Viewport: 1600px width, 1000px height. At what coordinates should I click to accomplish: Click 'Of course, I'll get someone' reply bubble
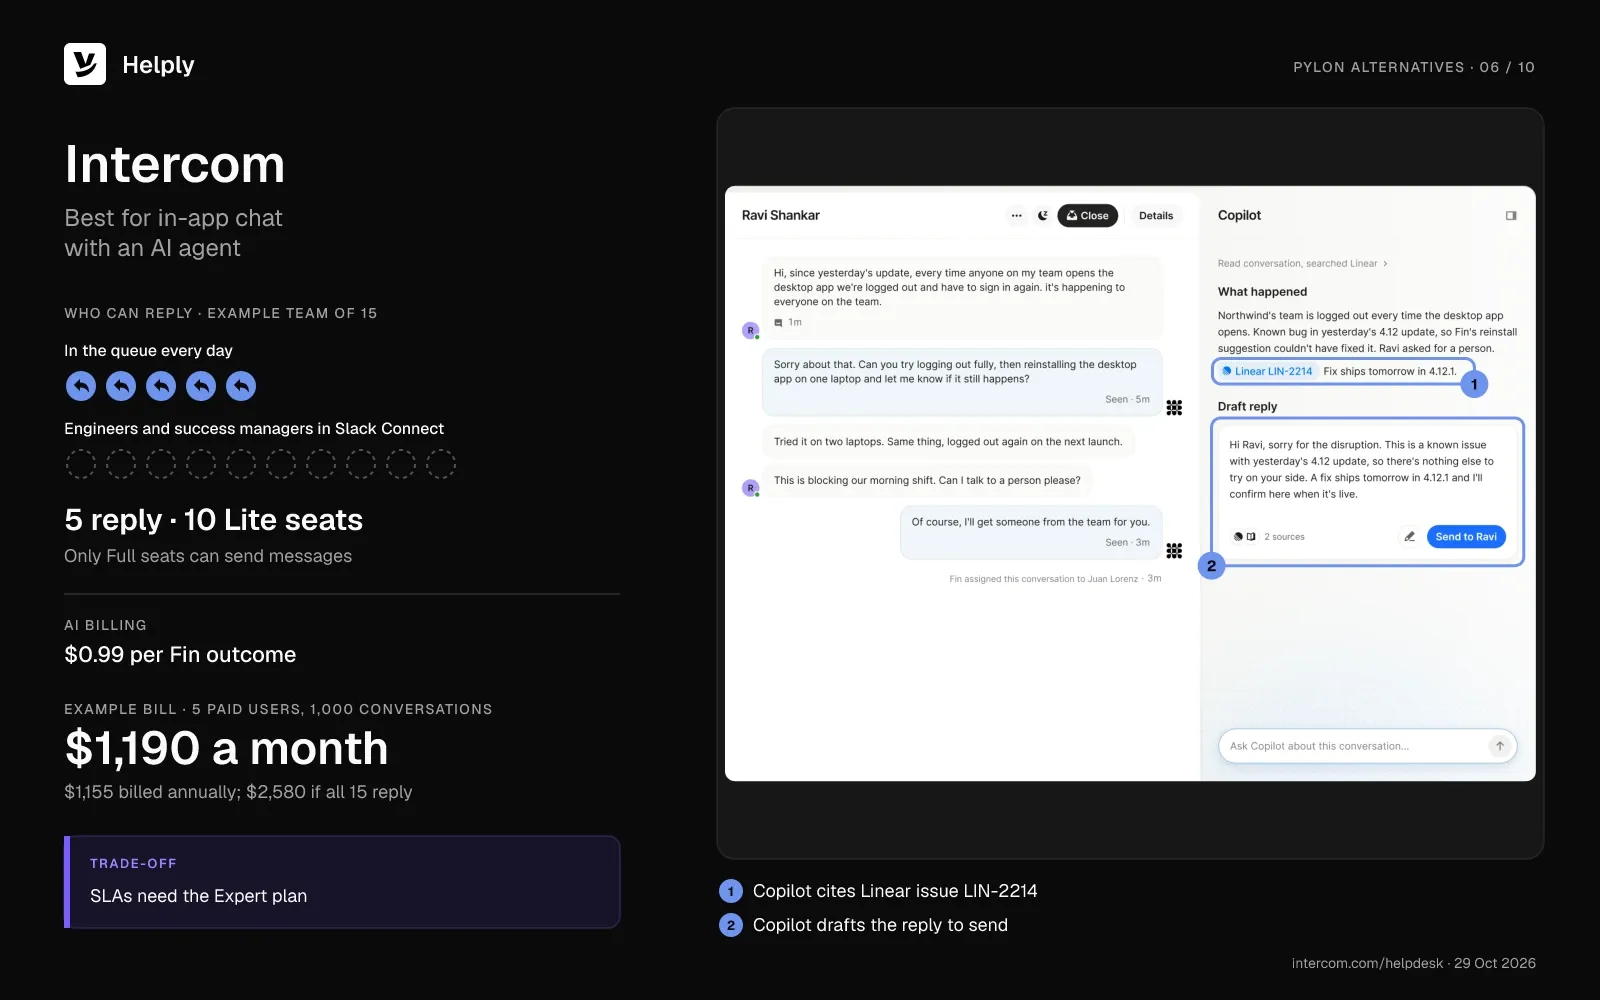click(1031, 532)
